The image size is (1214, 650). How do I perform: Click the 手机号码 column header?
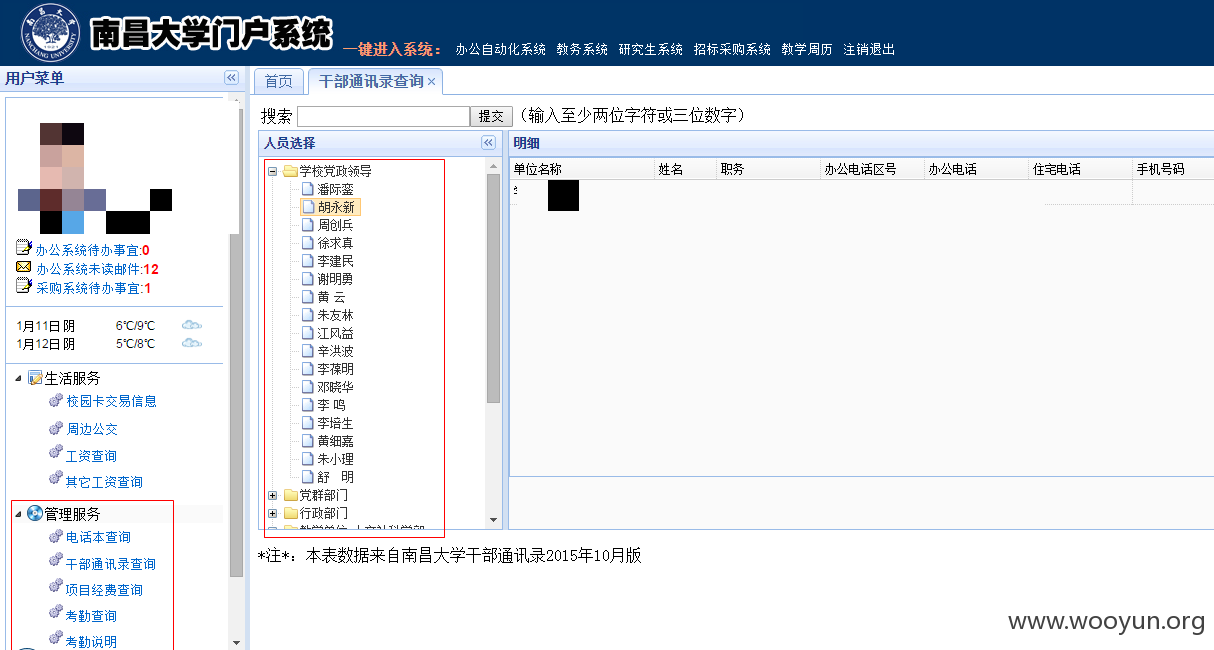pyautogui.click(x=1173, y=169)
